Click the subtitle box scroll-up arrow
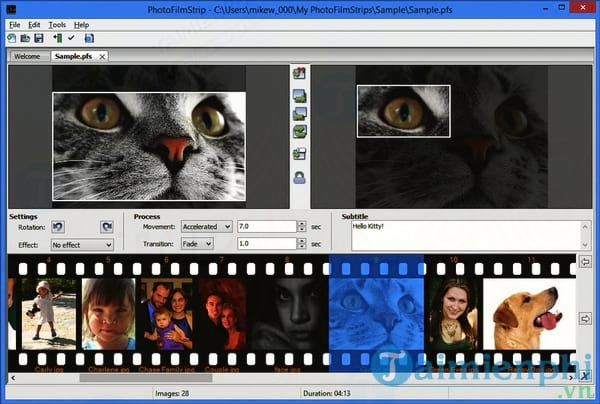 [x=585, y=227]
